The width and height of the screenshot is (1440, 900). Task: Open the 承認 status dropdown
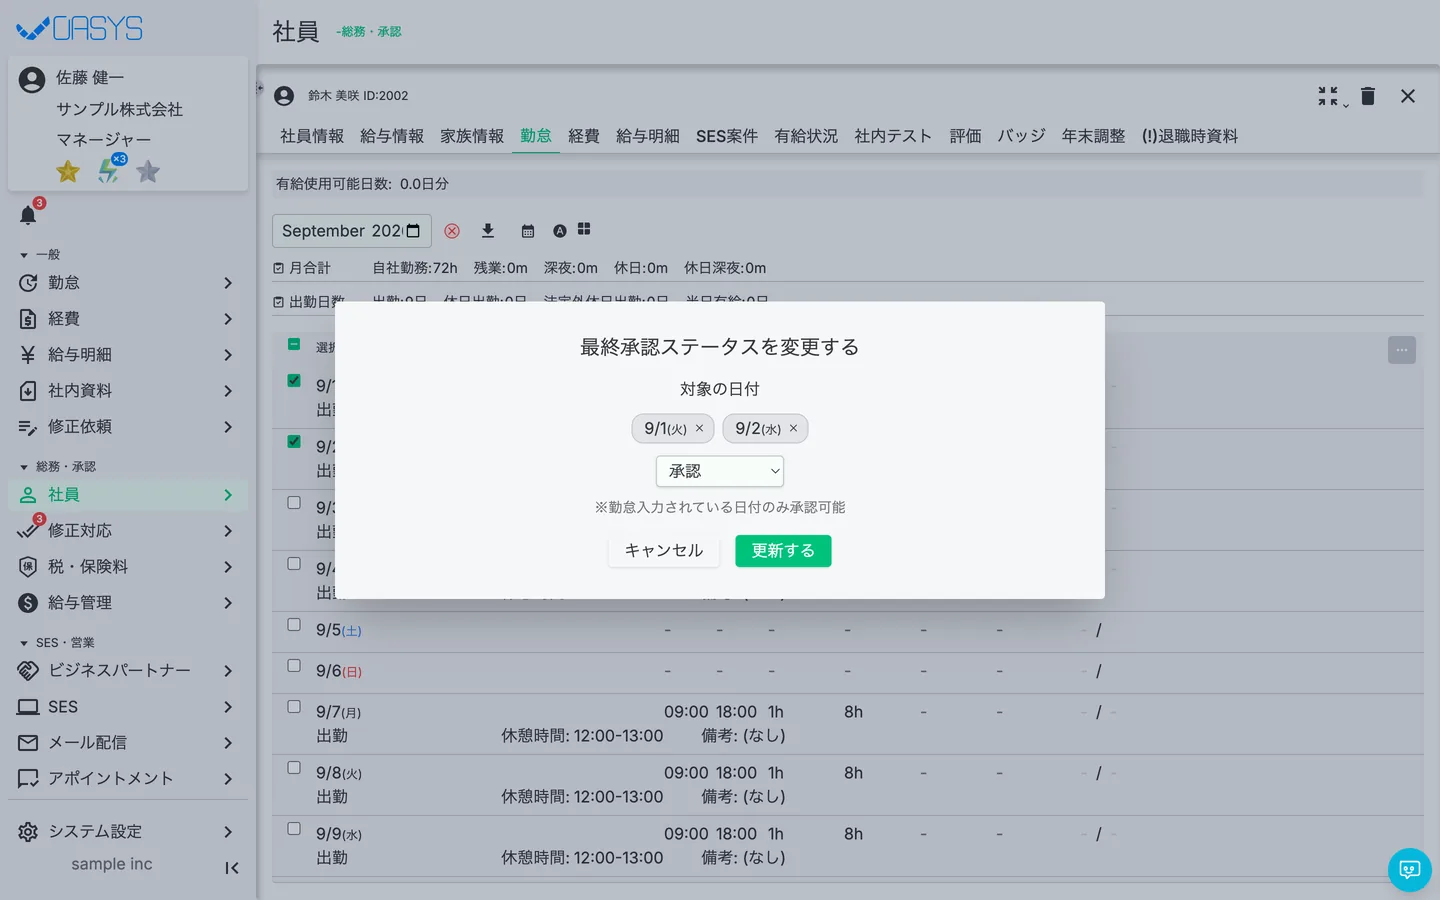pyautogui.click(x=720, y=471)
